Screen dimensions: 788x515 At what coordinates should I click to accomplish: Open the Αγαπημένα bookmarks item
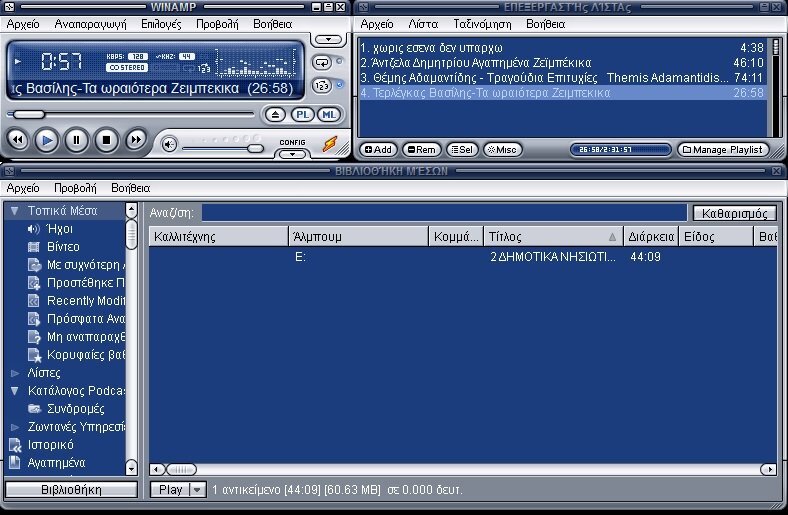pos(48,463)
